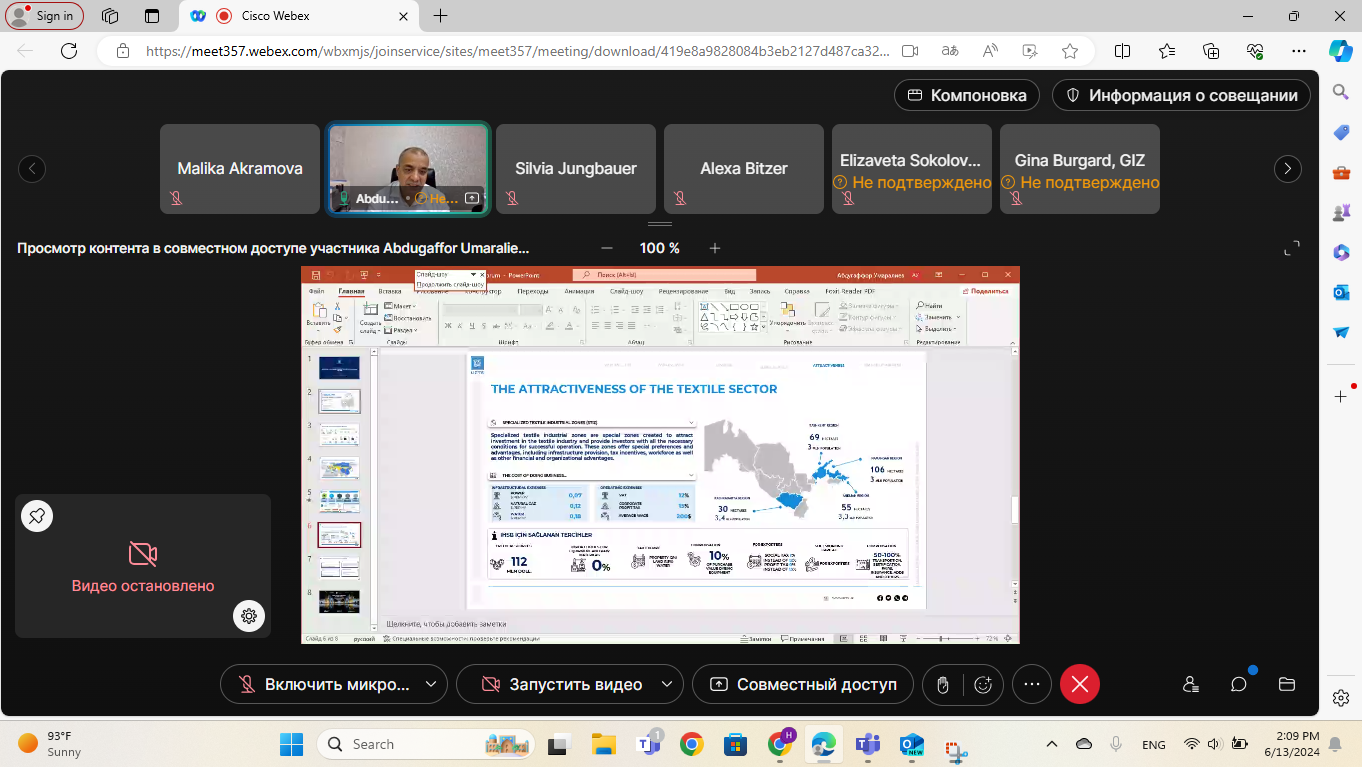This screenshot has height=767, width=1362.
Task: Enter full screen for shared content
Action: (x=1292, y=248)
